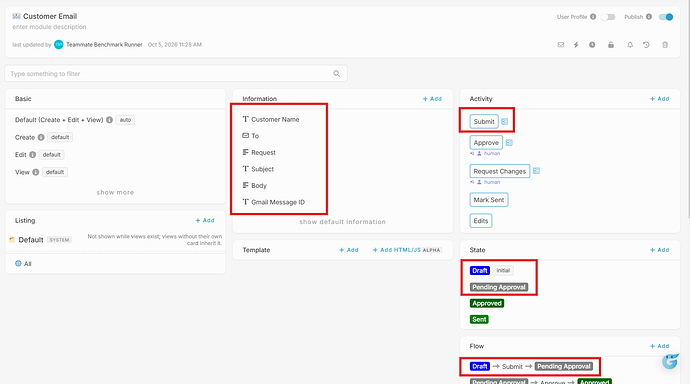This screenshot has height=384, width=690.
Task: Click the folder icon beside Default listing
Action: pyautogui.click(x=12, y=240)
